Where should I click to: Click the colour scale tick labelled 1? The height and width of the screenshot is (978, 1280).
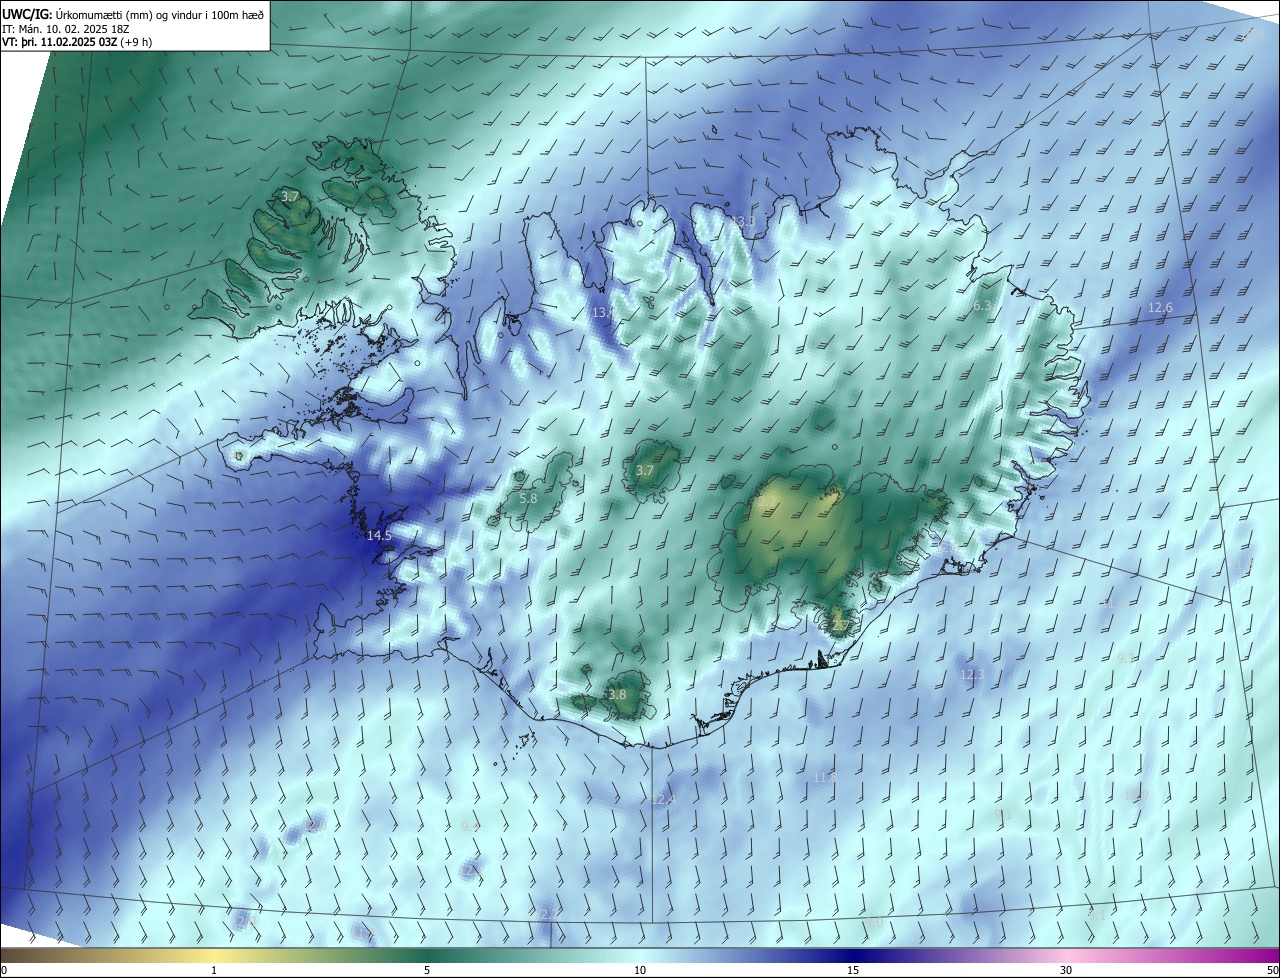tap(214, 971)
